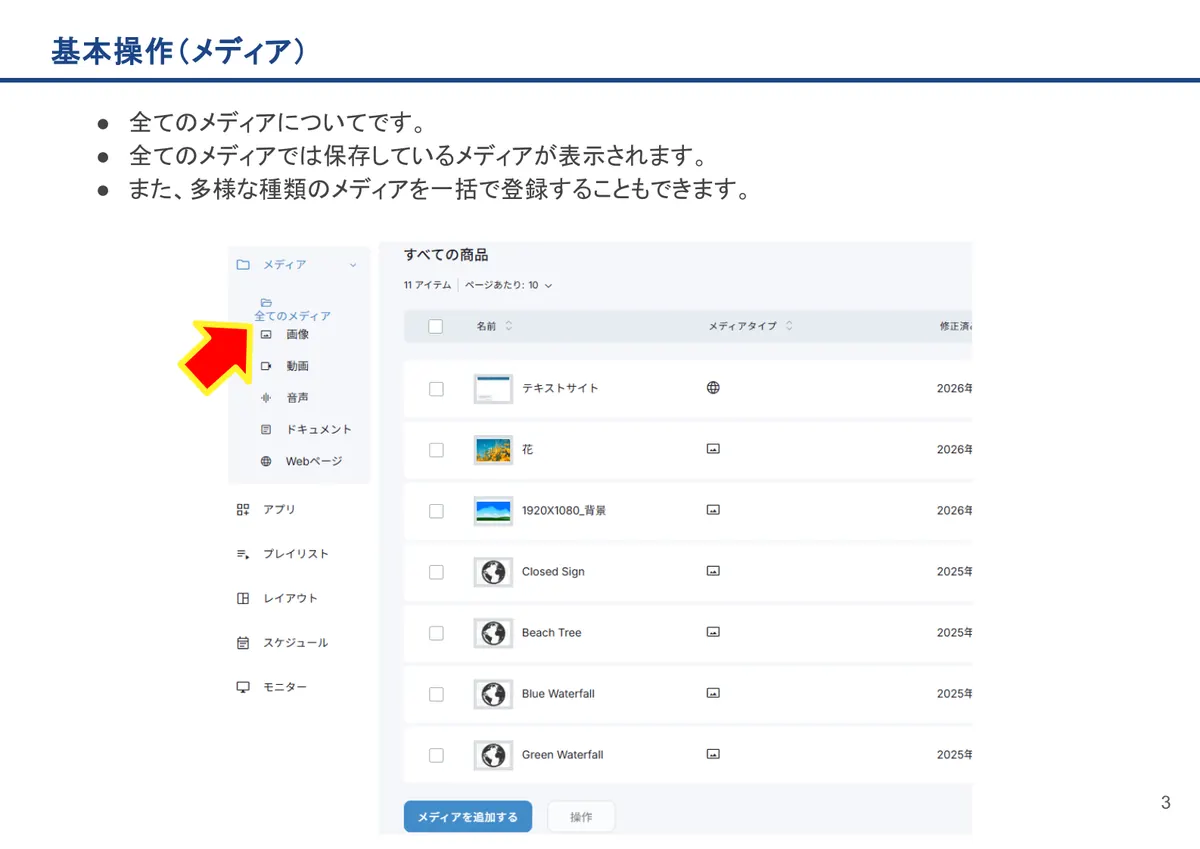Click image type icon in Blue Waterfall row
Image resolution: width=1200 pixels, height=849 pixels.
pyautogui.click(x=713, y=693)
